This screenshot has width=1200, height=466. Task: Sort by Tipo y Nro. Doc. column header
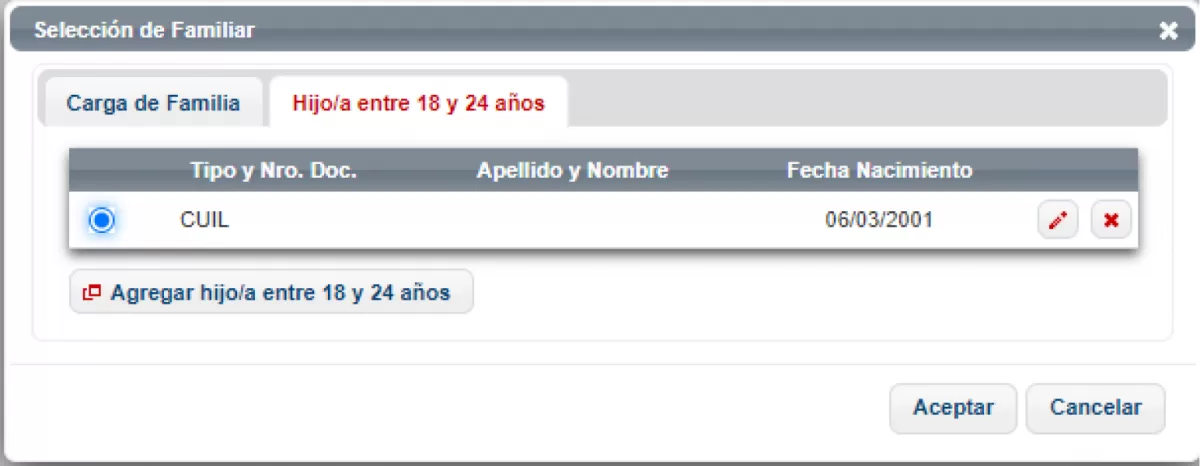273,171
